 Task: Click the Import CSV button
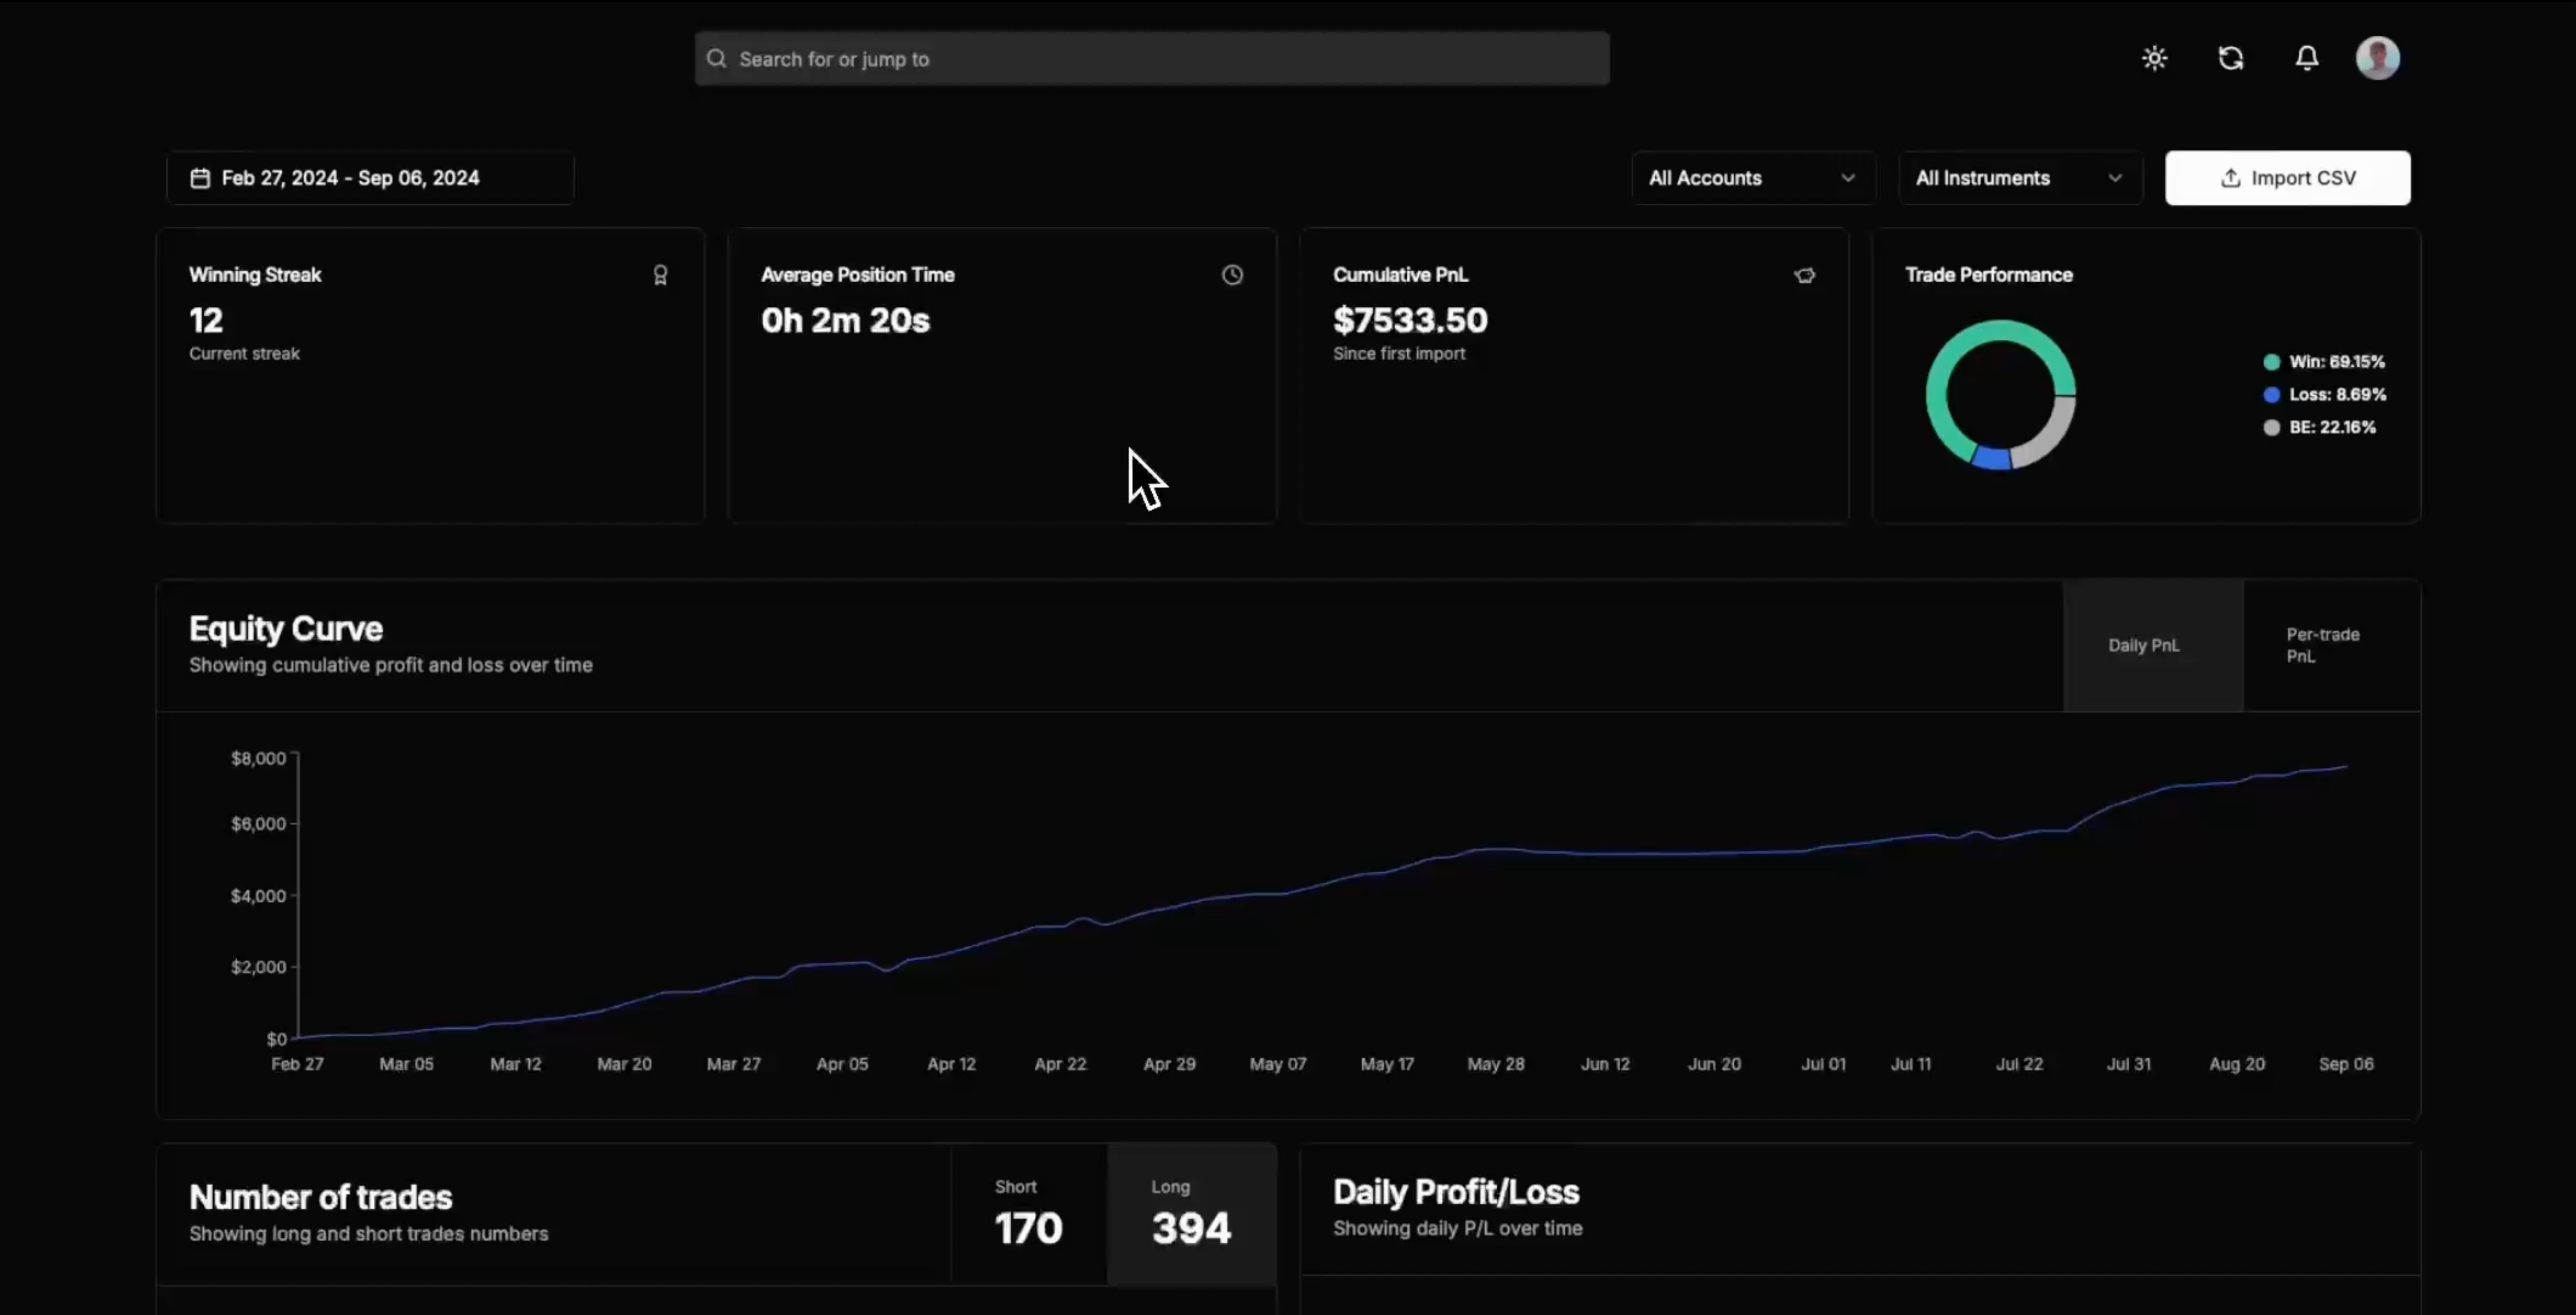point(2287,178)
